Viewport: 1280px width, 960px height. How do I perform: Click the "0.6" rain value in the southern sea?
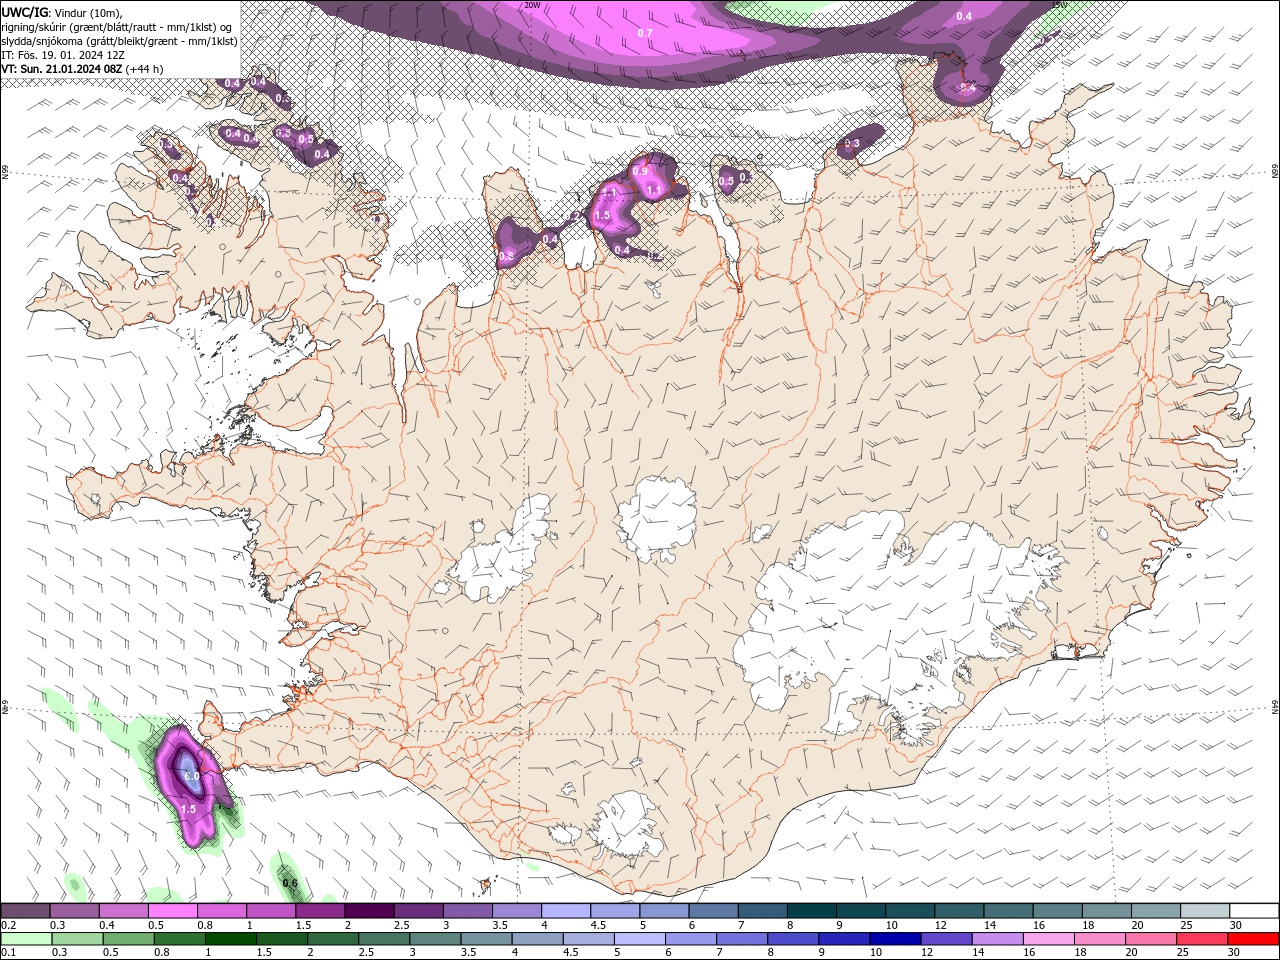tap(290, 883)
